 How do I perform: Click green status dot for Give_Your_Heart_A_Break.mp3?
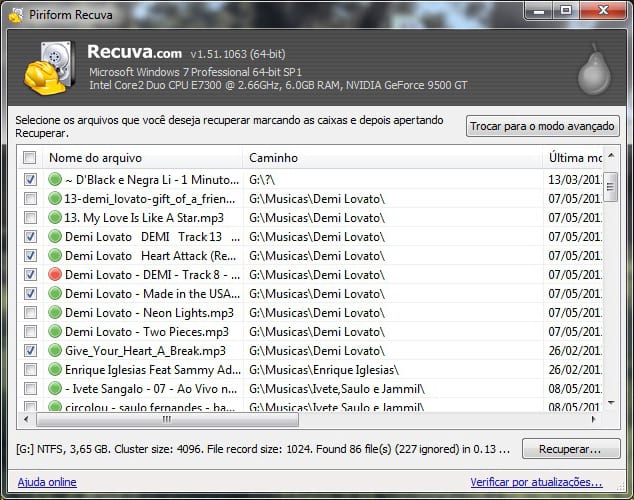click(x=55, y=350)
